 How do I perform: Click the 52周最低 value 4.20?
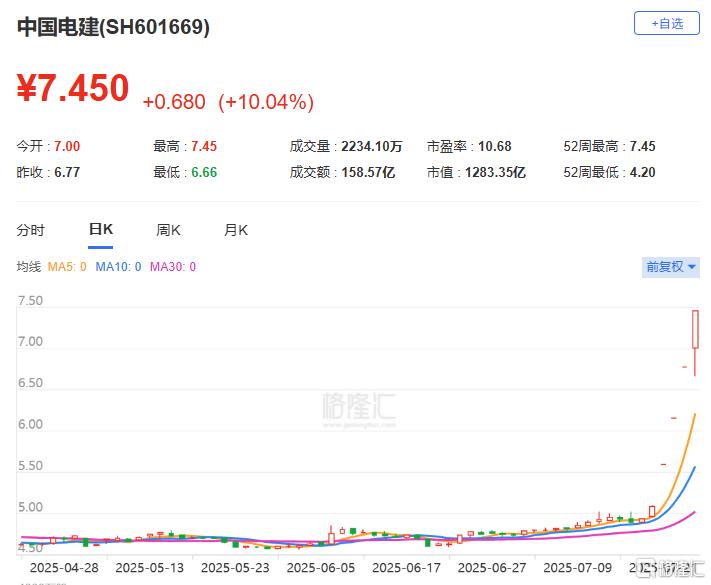point(643,172)
